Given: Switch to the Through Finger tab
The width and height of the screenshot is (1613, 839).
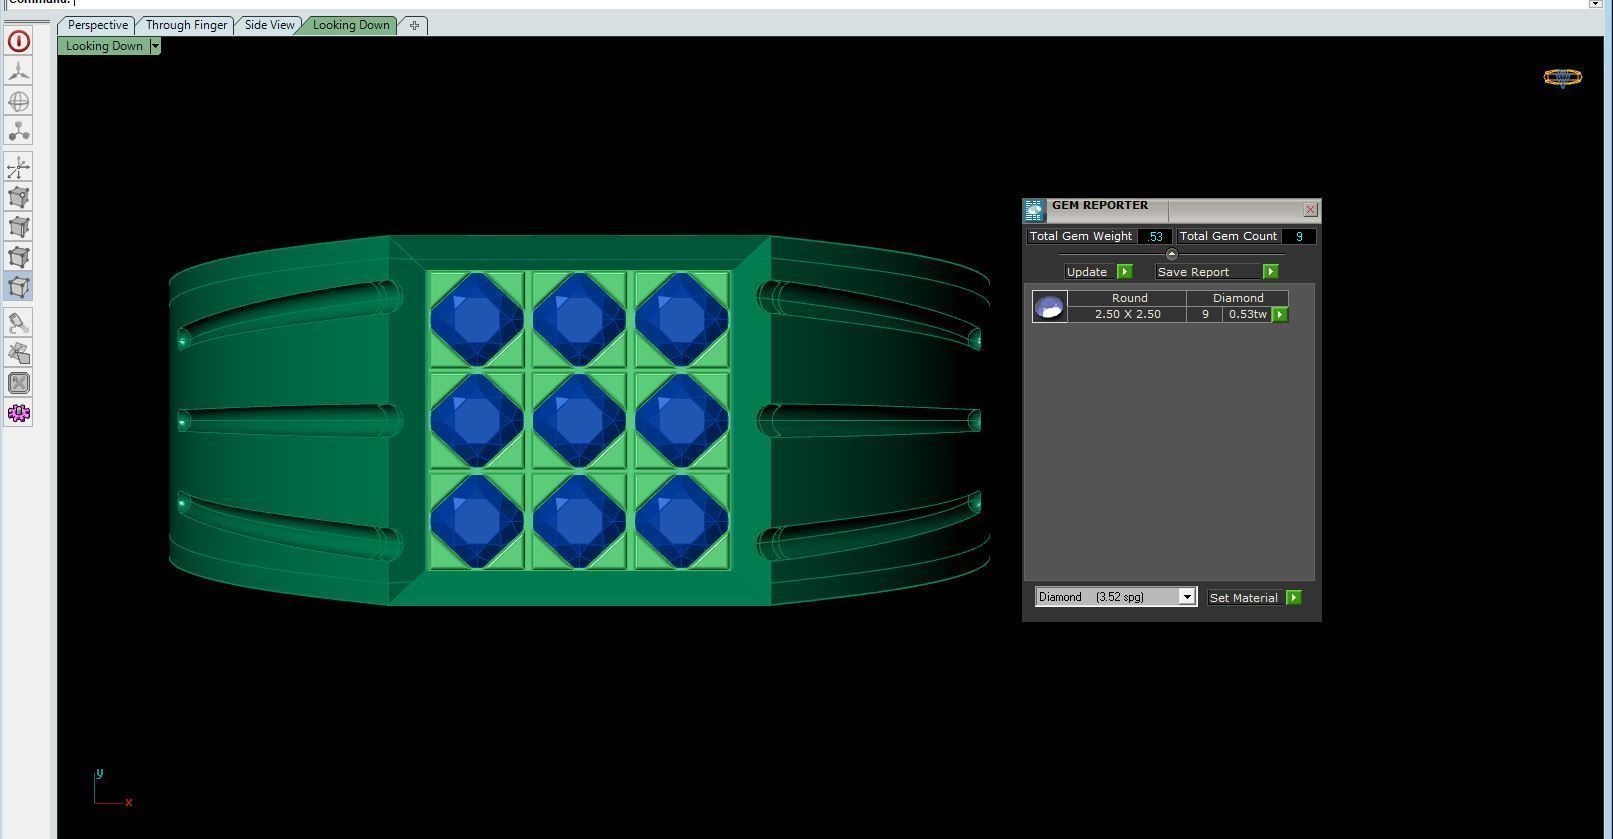Looking at the screenshot, I should 186,25.
